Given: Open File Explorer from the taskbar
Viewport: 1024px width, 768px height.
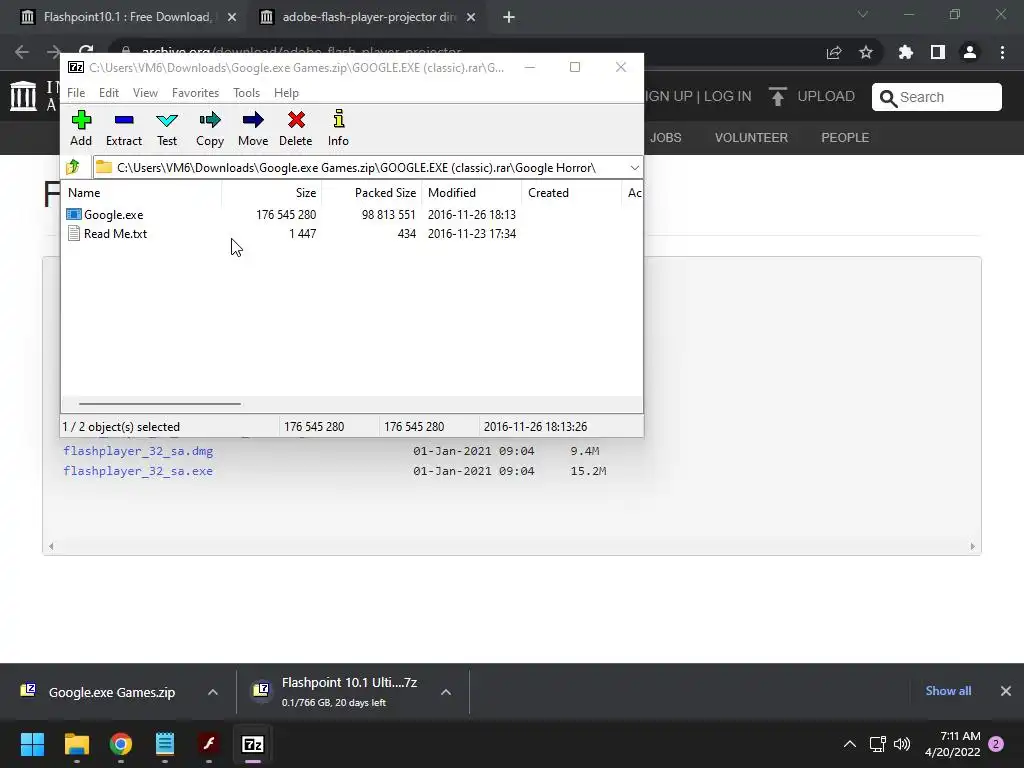Looking at the screenshot, I should click(x=76, y=744).
